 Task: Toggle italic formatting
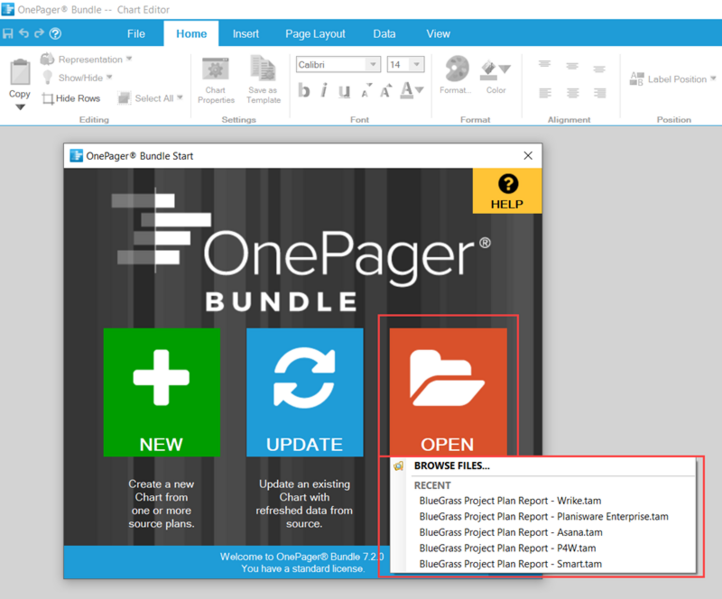point(324,90)
